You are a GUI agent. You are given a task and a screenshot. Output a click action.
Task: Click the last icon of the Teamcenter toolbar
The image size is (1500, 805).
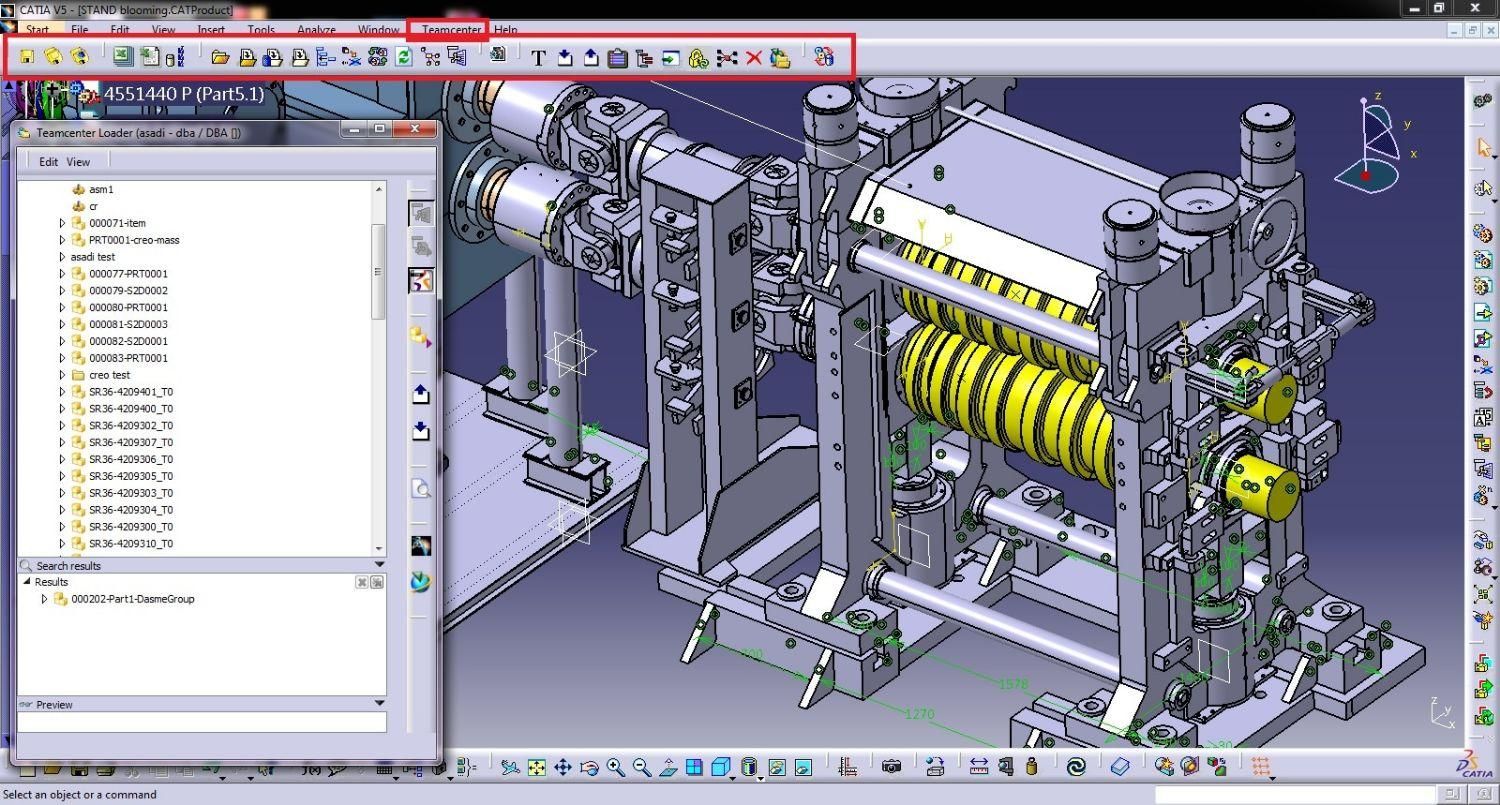click(823, 57)
